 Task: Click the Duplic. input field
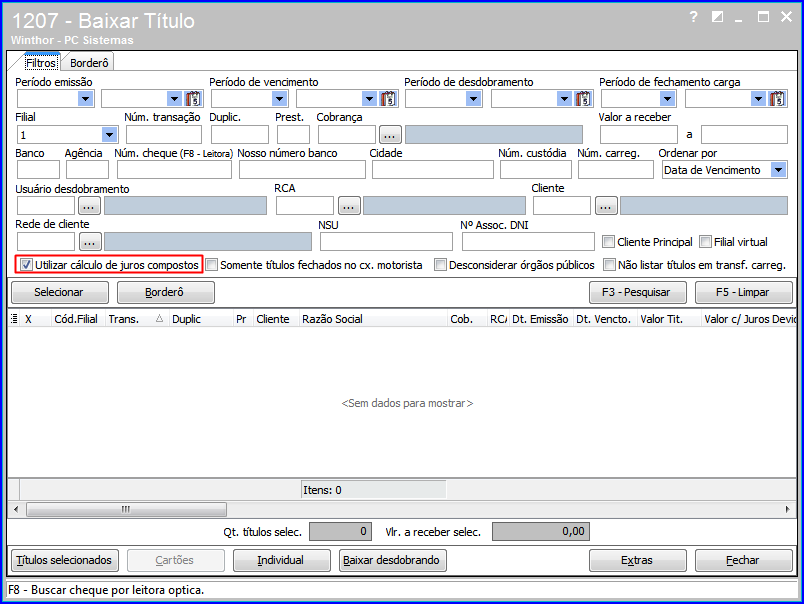point(239,135)
